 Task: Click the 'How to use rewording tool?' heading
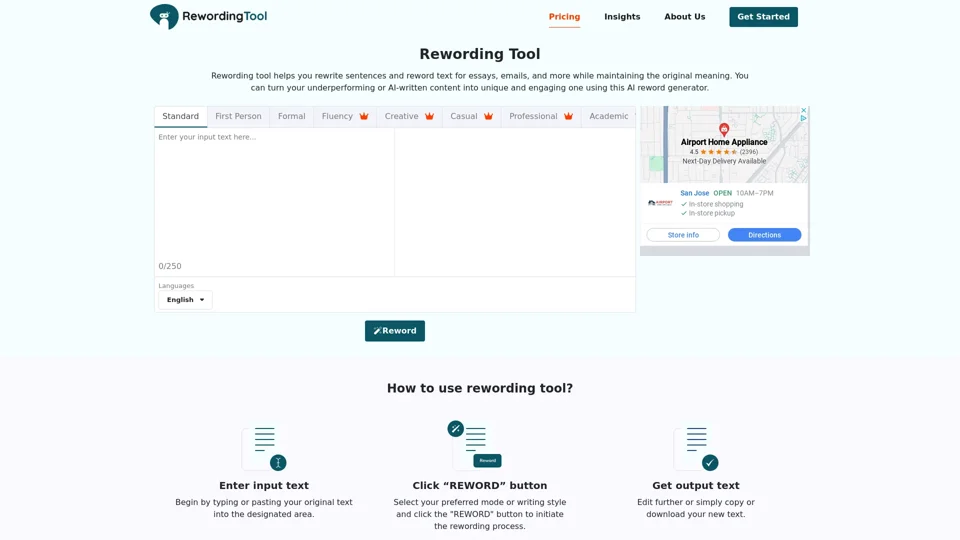(480, 388)
